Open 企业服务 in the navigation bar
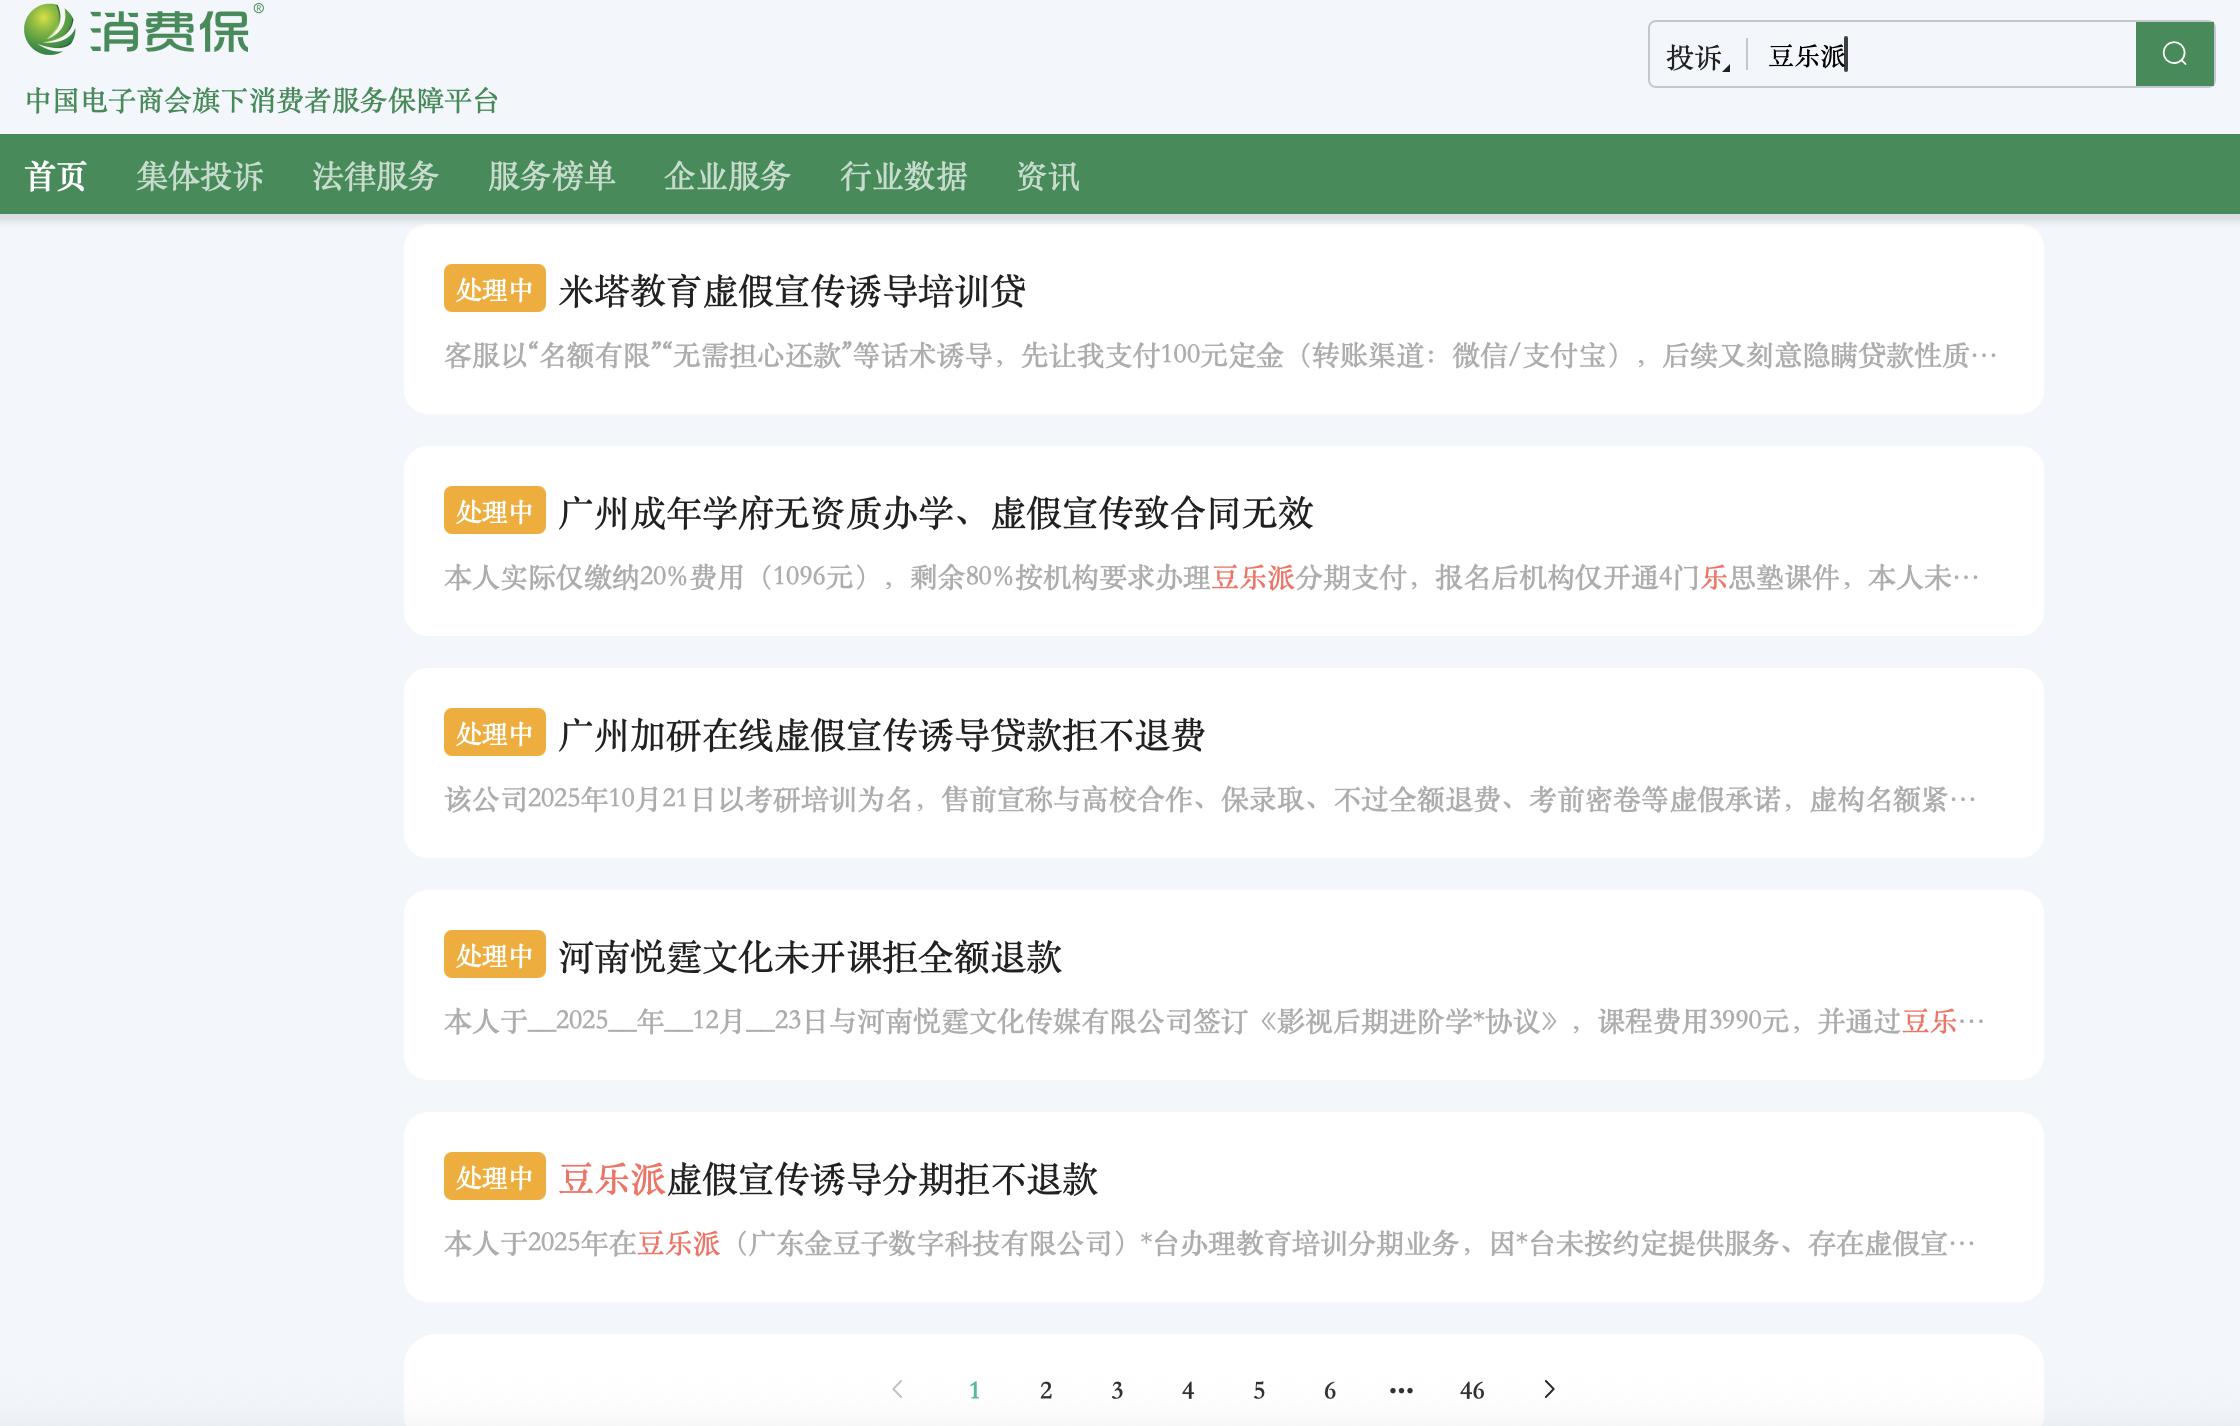The height and width of the screenshot is (1426, 2240). pyautogui.click(x=727, y=176)
